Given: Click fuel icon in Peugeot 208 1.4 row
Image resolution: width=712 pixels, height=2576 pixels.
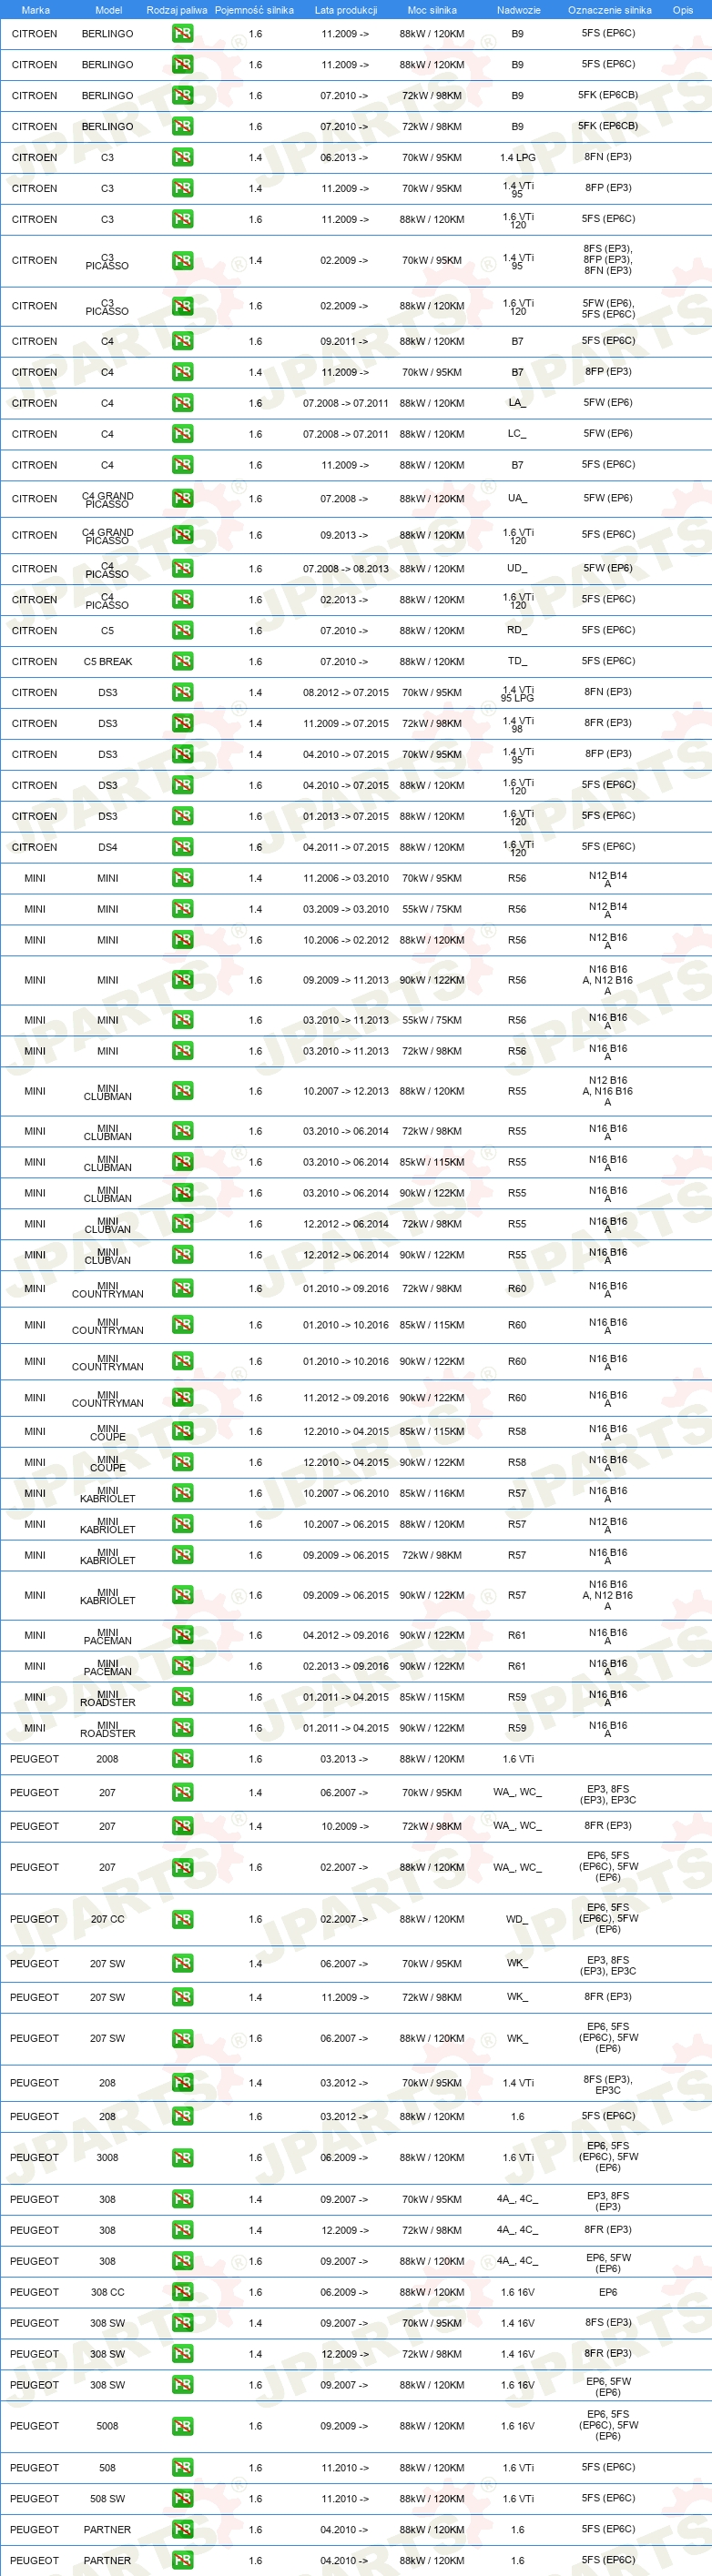Looking at the screenshot, I should click(x=182, y=2083).
